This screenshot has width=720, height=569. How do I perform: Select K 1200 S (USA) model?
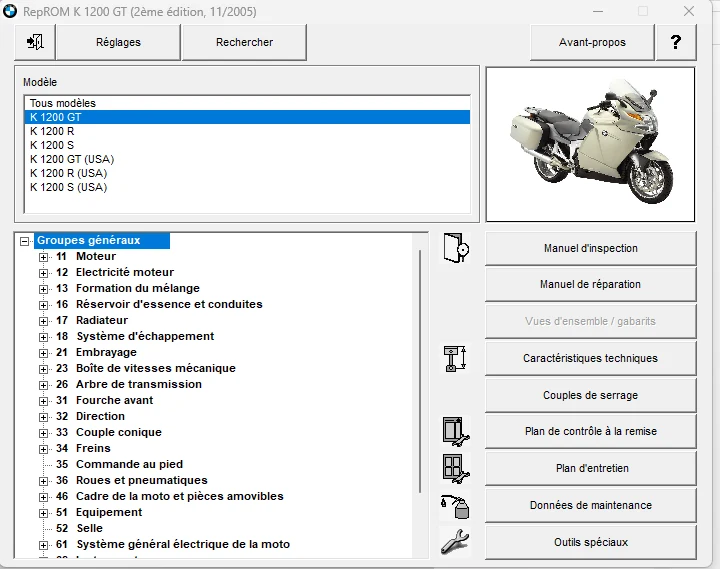[x=69, y=187]
